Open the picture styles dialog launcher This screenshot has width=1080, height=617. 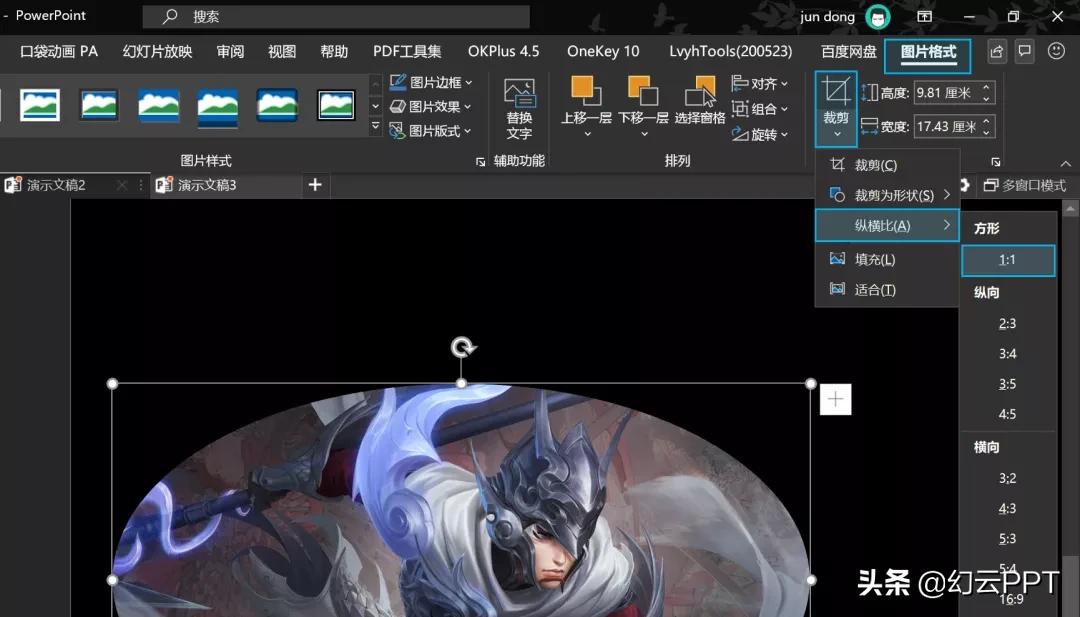[480, 162]
